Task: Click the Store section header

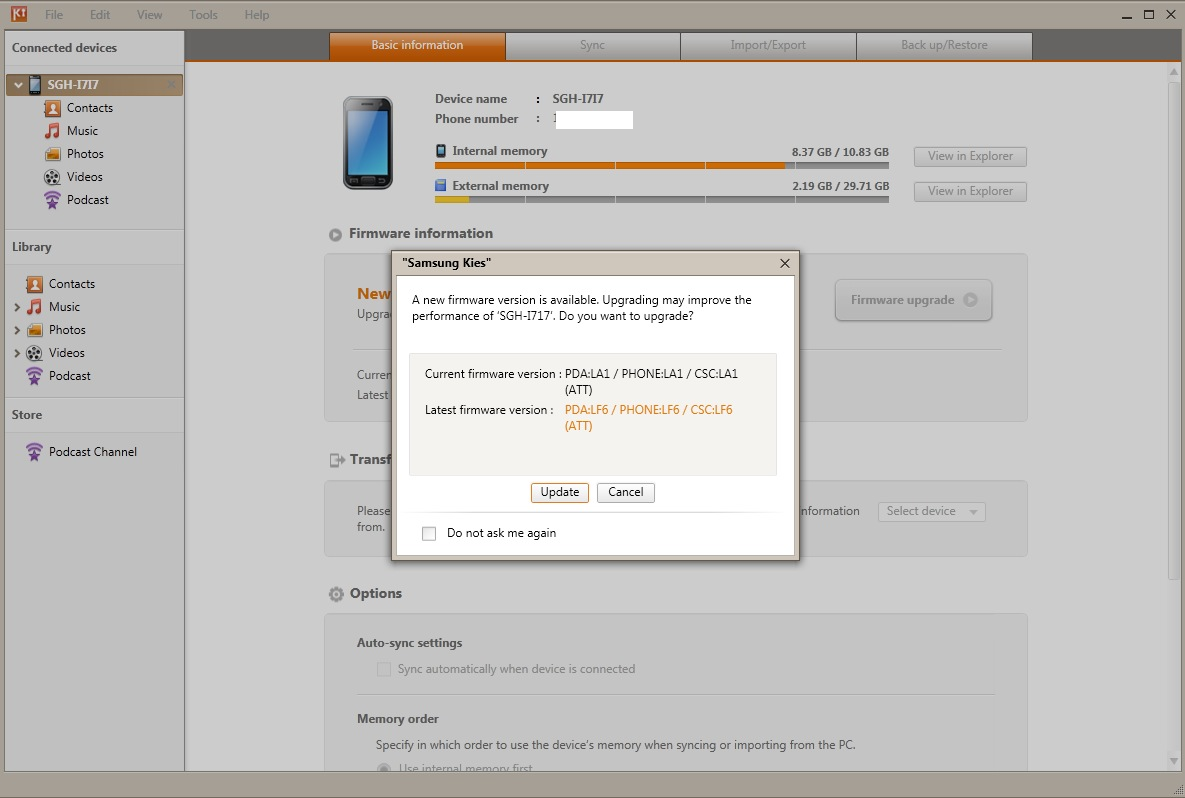Action: [27, 415]
